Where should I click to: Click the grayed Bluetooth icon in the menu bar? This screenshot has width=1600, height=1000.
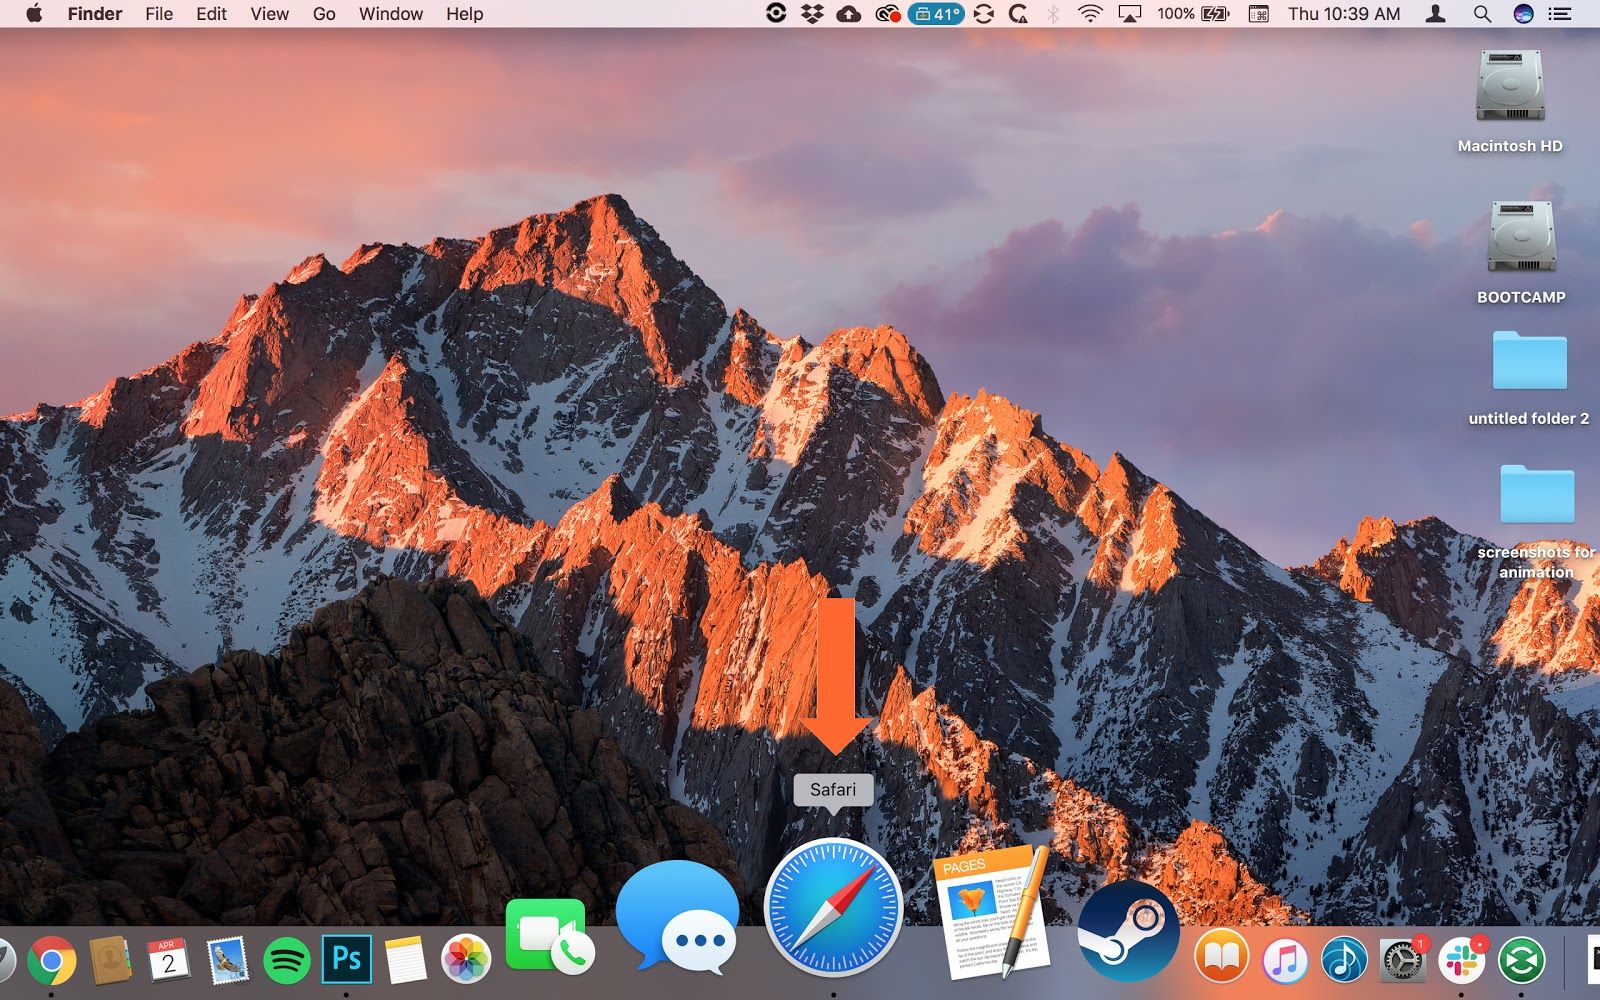(1053, 14)
